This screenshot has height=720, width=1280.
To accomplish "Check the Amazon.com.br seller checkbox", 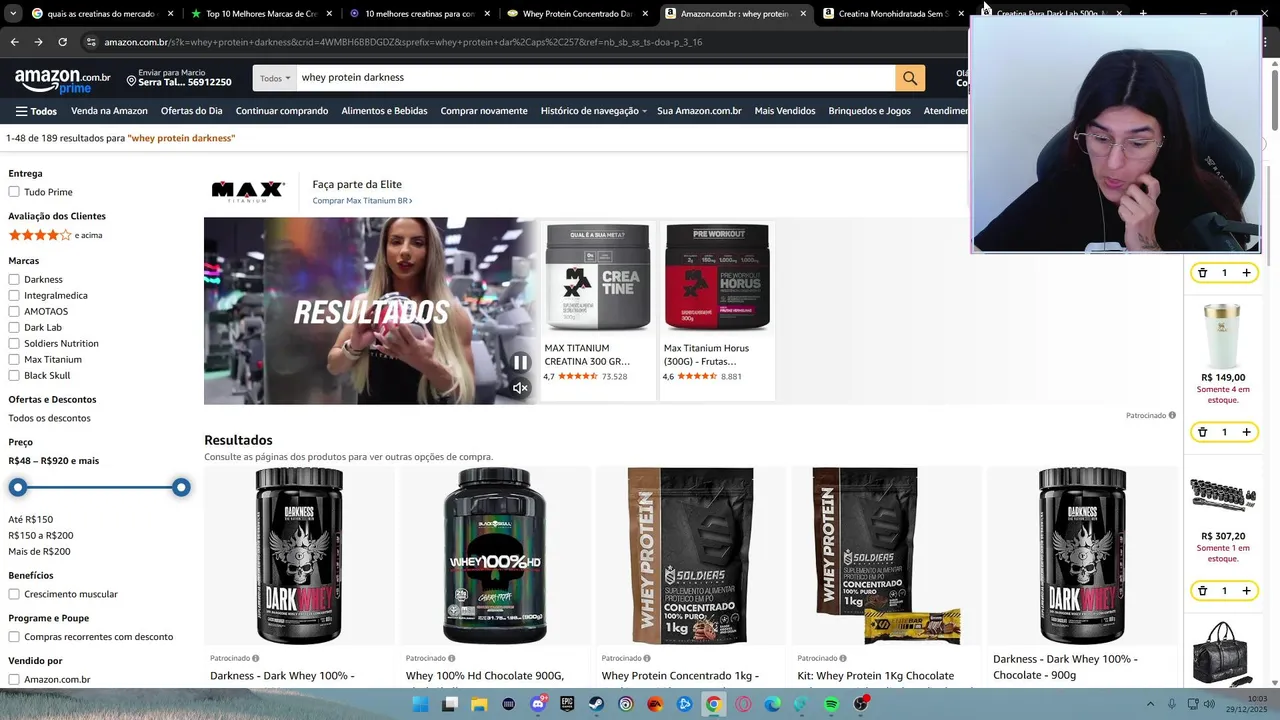I will pyautogui.click(x=14, y=679).
